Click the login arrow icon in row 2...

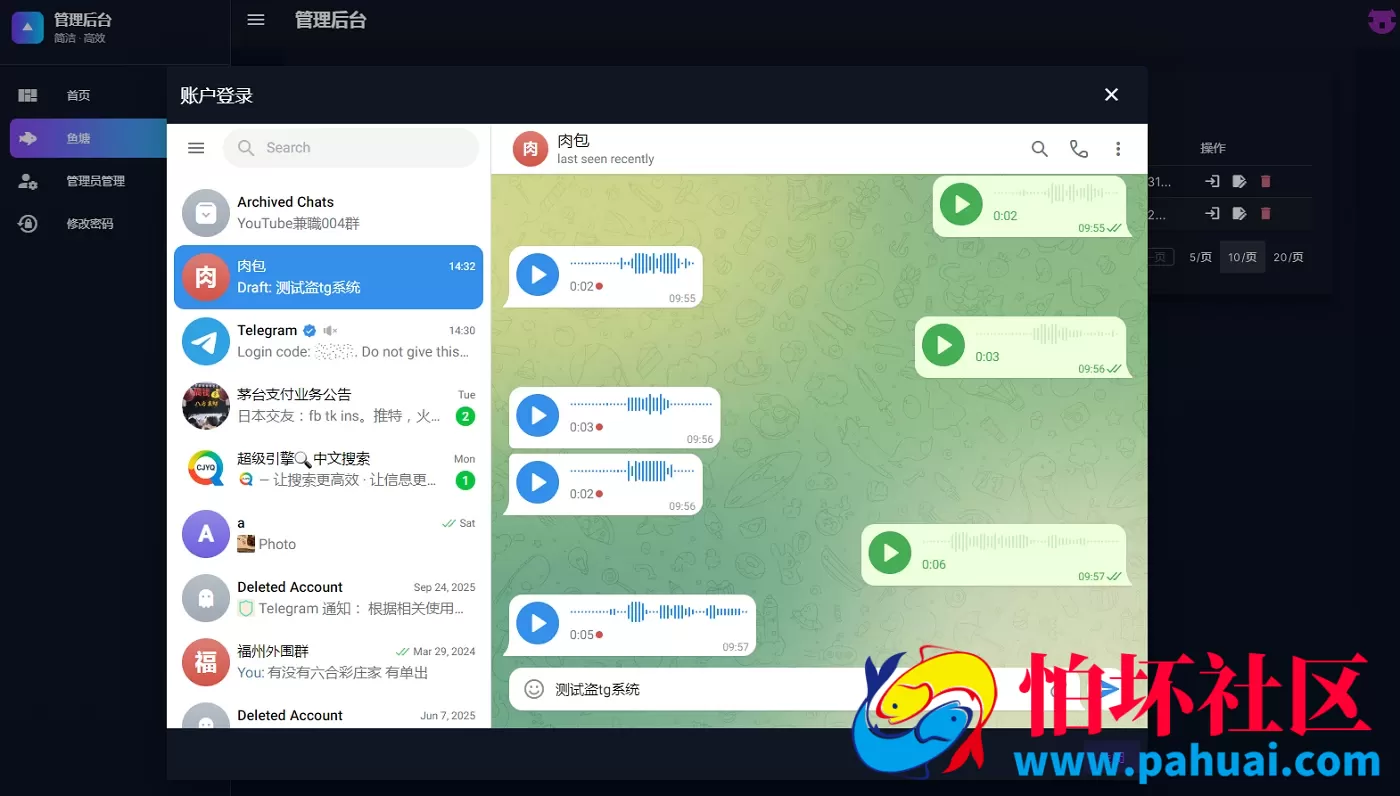pos(1212,213)
